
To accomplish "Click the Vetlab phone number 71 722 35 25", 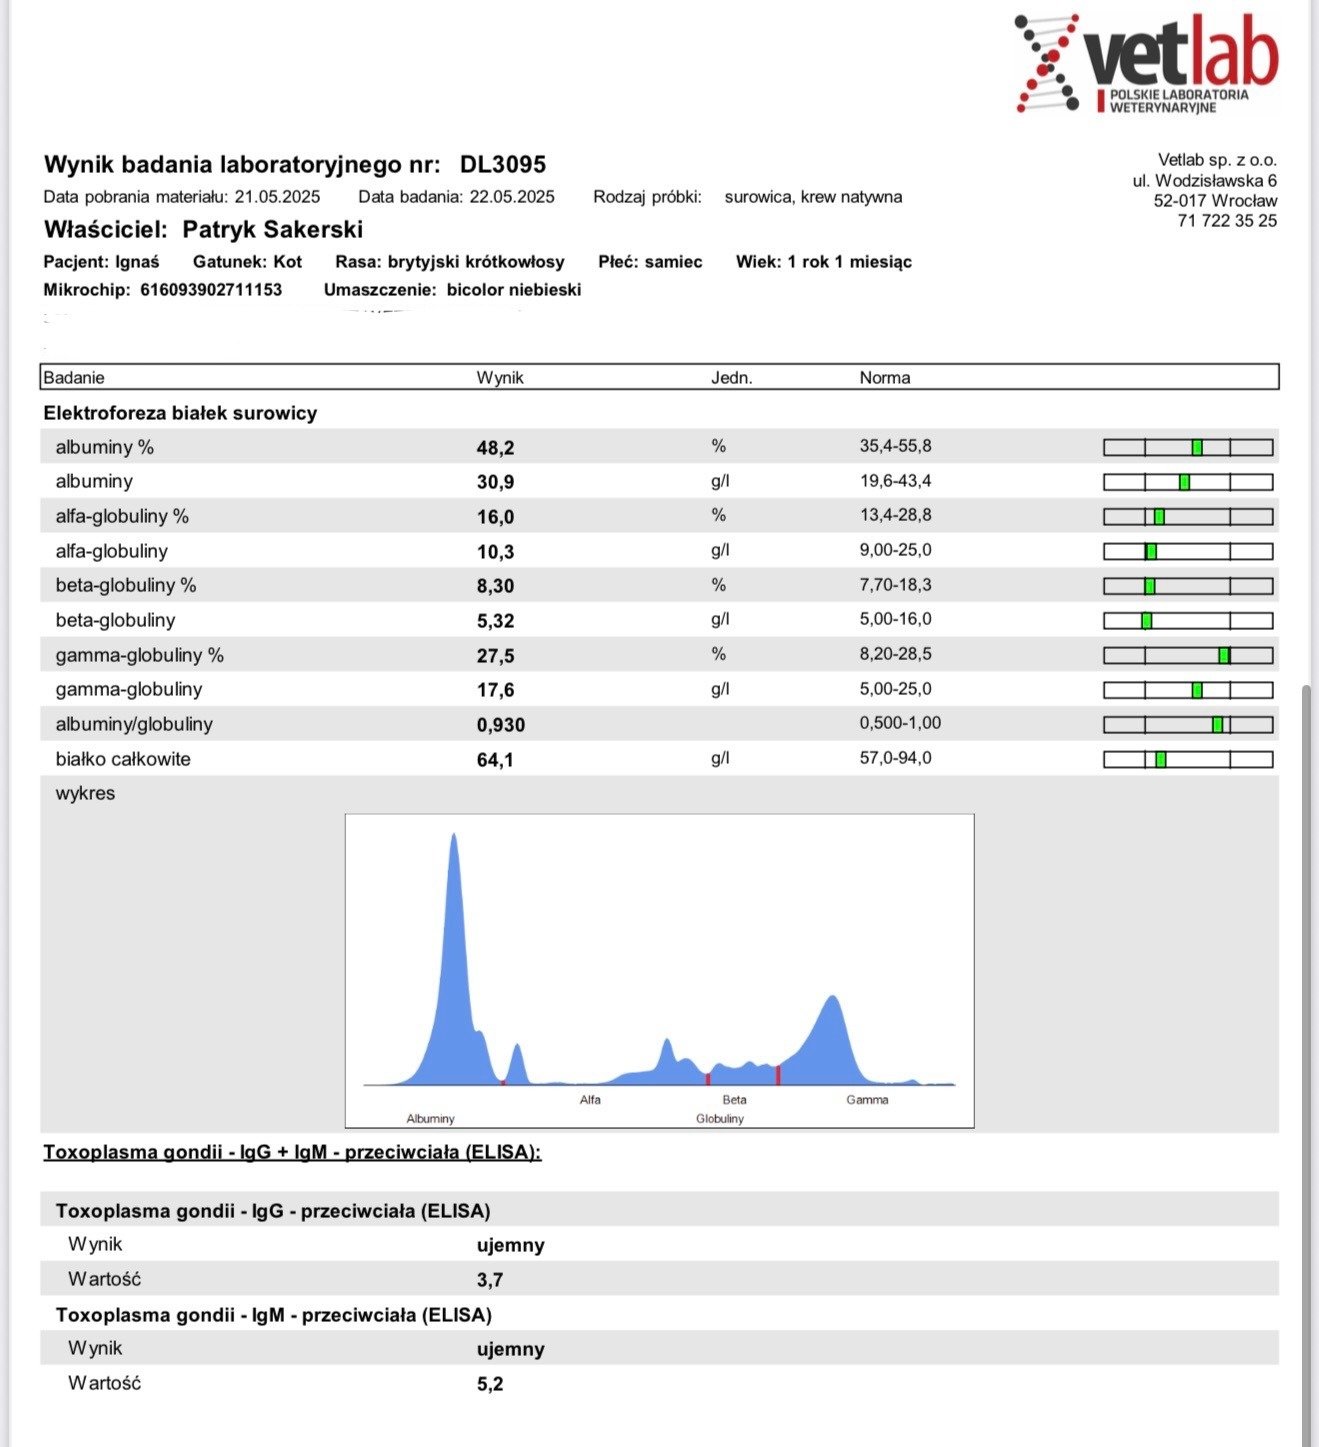I will click(x=1227, y=221).
